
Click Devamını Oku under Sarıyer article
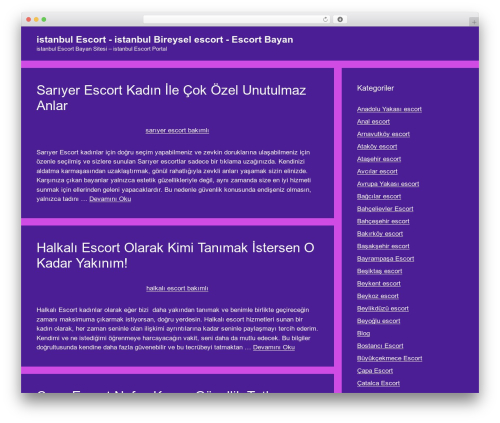tap(110, 199)
